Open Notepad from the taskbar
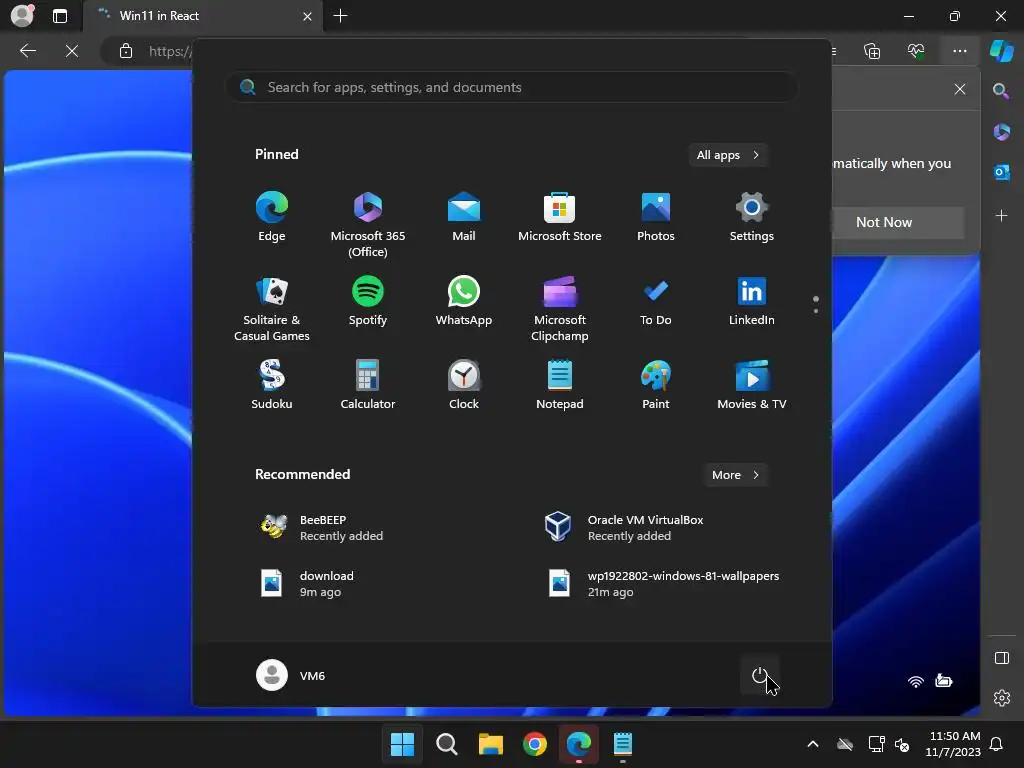Image resolution: width=1024 pixels, height=768 pixels. [x=623, y=744]
